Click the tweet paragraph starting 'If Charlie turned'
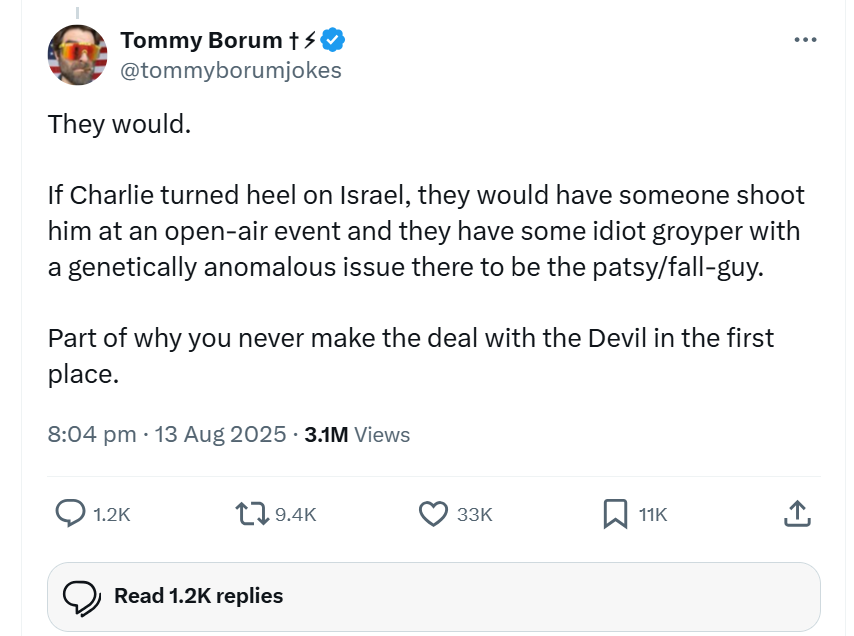The width and height of the screenshot is (854, 636). pyautogui.click(x=425, y=232)
